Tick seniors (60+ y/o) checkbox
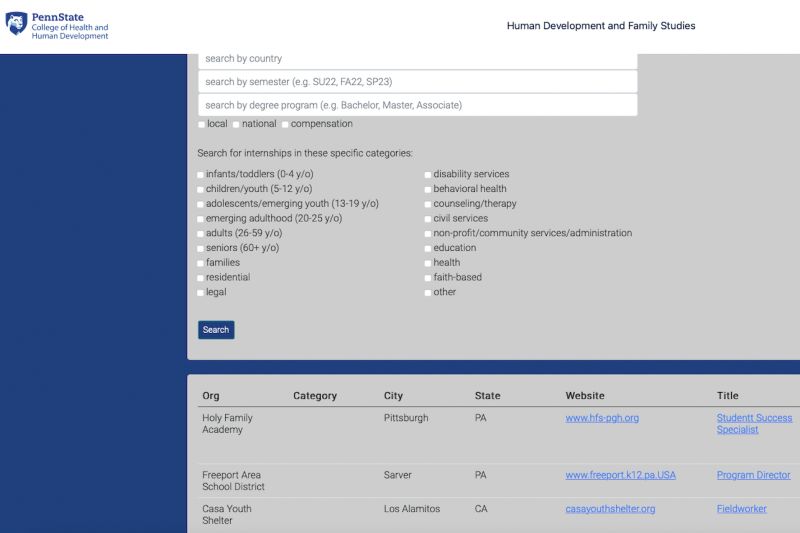Image resolution: width=800 pixels, height=533 pixels. click(201, 248)
